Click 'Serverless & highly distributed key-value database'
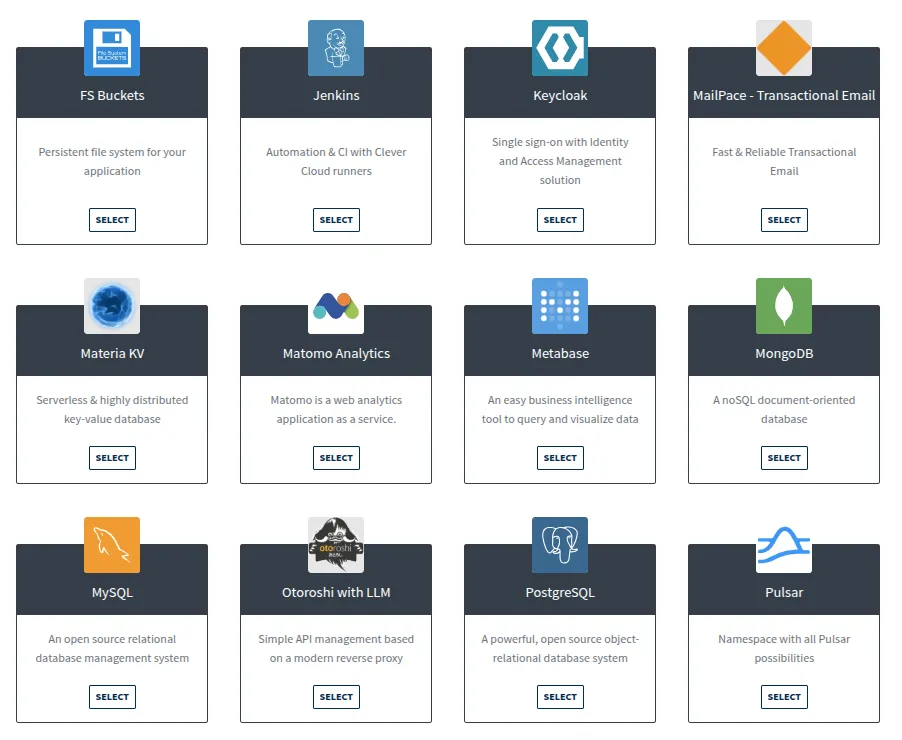The width and height of the screenshot is (902, 740). 112,410
